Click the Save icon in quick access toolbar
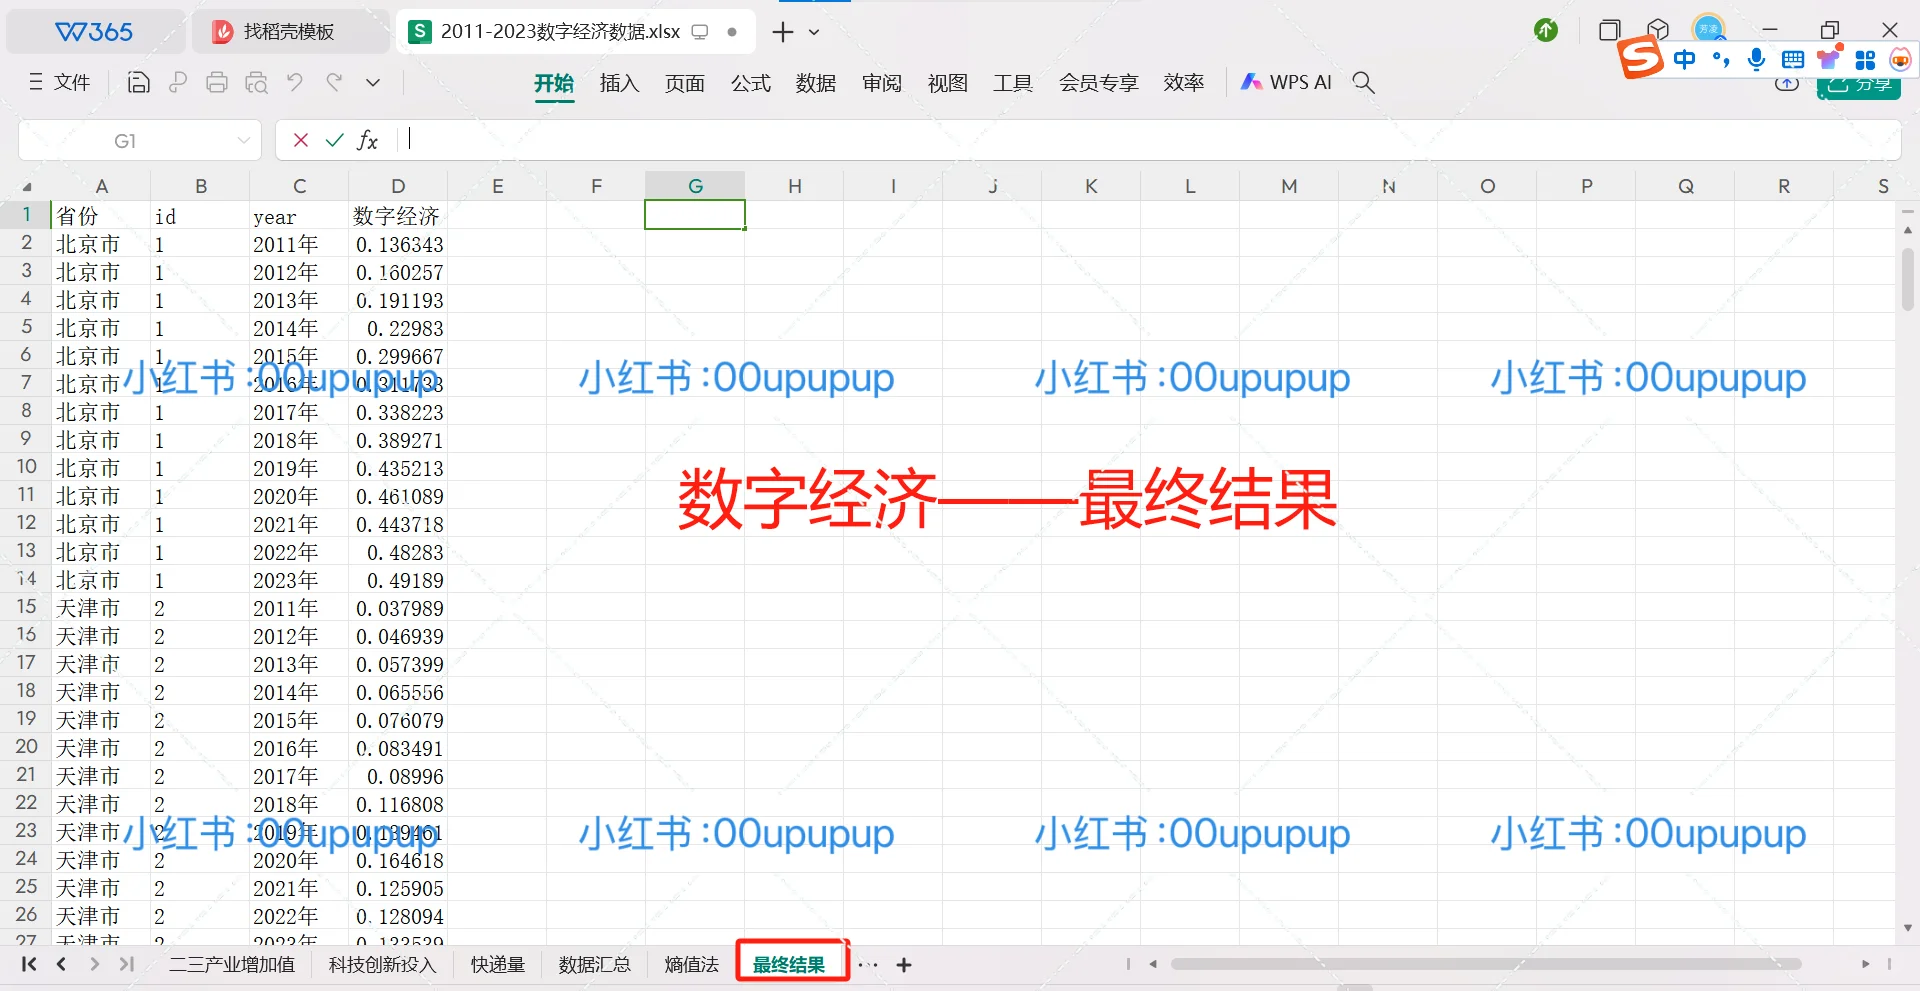The image size is (1920, 991). pos(138,82)
